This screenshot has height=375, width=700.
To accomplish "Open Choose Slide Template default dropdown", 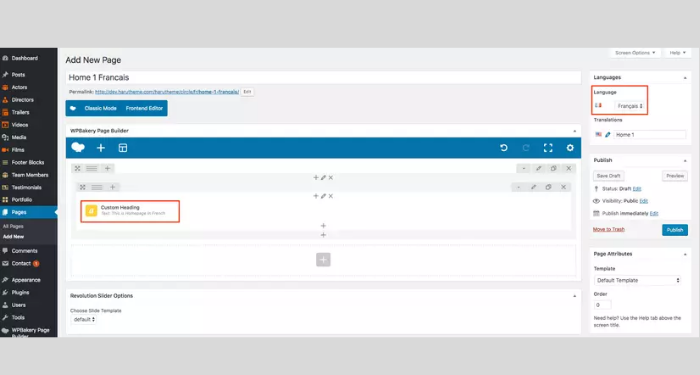I will (83, 319).
